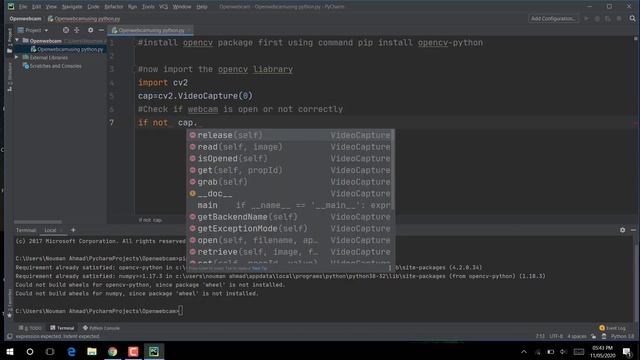Screen dimensions: 640x360
Task: Collapse the Openwebcam project folder
Action: pyautogui.click(x=17, y=40)
